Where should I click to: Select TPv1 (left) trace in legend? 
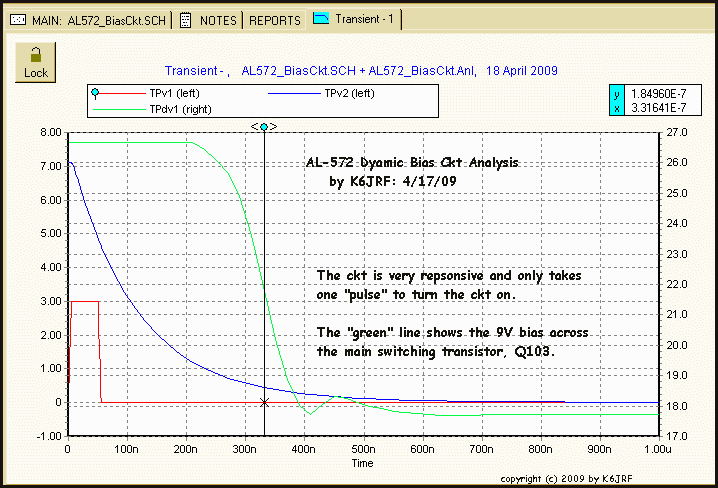tap(174, 93)
